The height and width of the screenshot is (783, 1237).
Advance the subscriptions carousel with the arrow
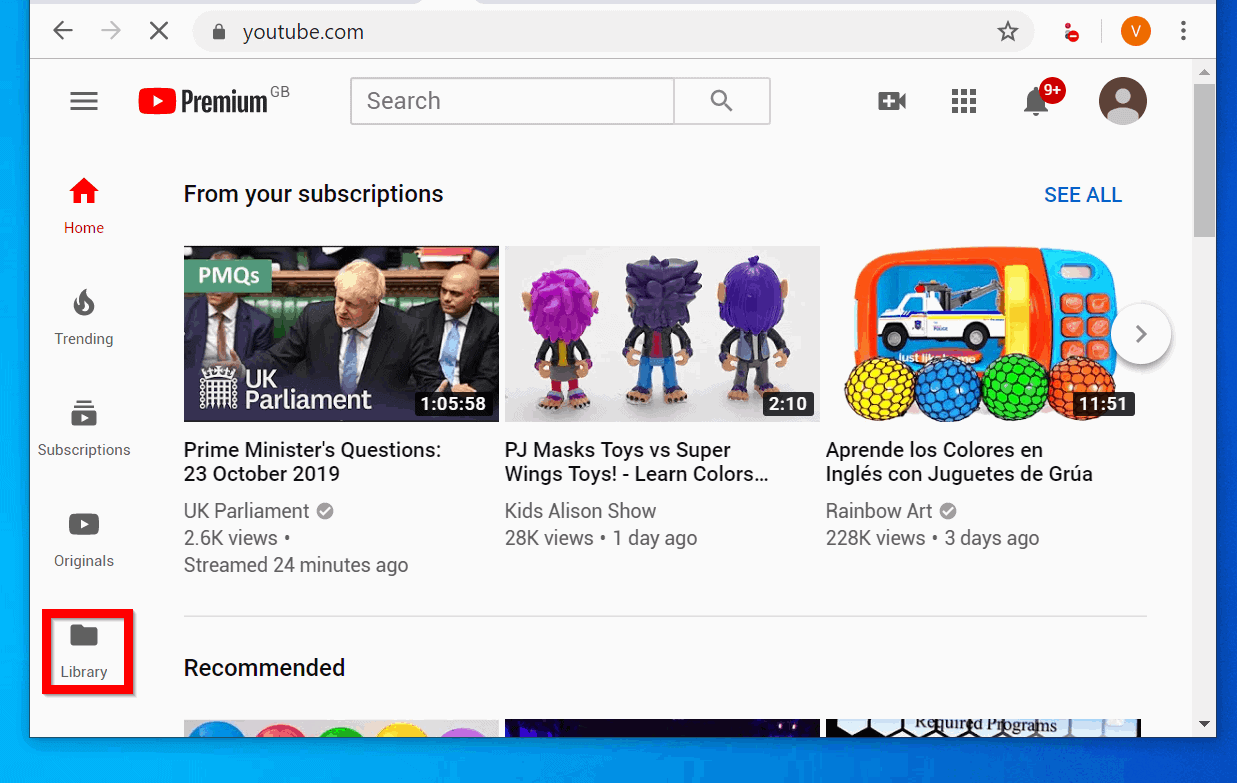[1140, 334]
